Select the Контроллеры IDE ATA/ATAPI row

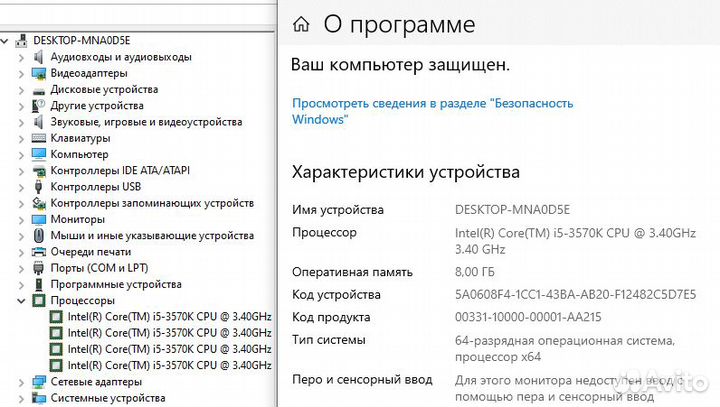pyautogui.click(x=120, y=171)
